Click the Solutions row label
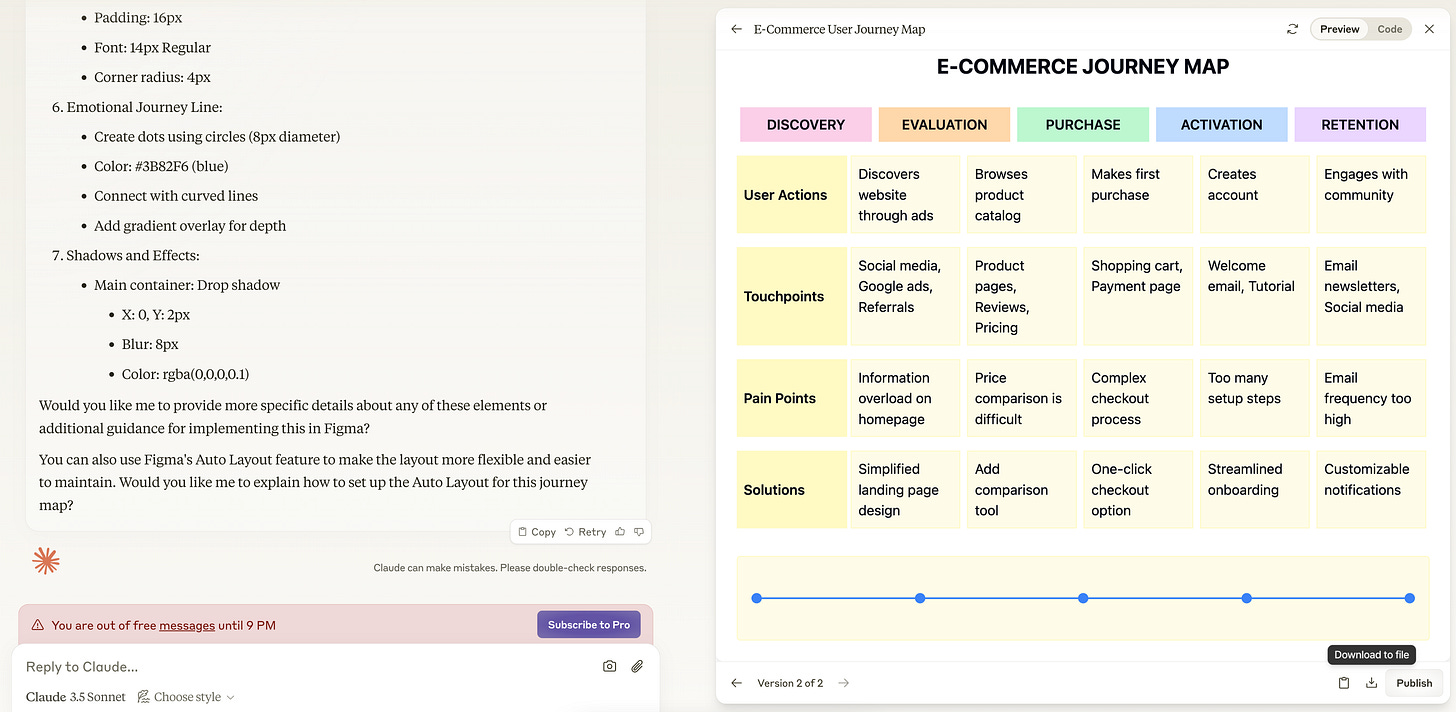This screenshot has height=712, width=1456. pos(792,490)
